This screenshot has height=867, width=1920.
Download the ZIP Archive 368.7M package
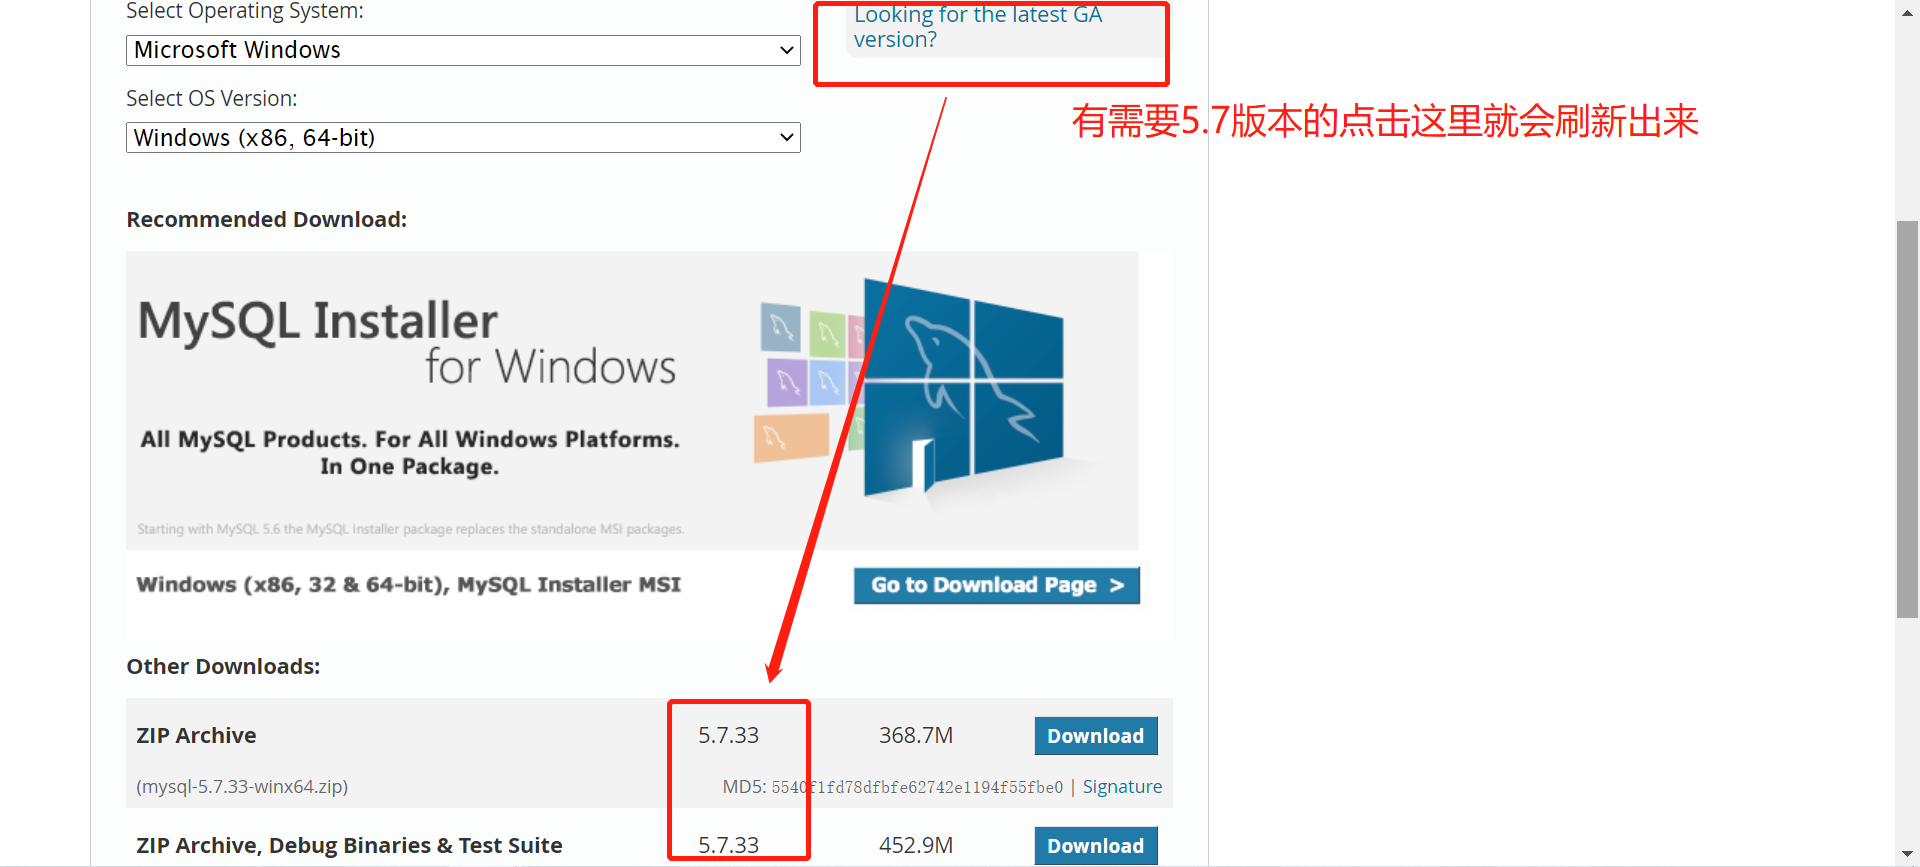[x=1096, y=736]
